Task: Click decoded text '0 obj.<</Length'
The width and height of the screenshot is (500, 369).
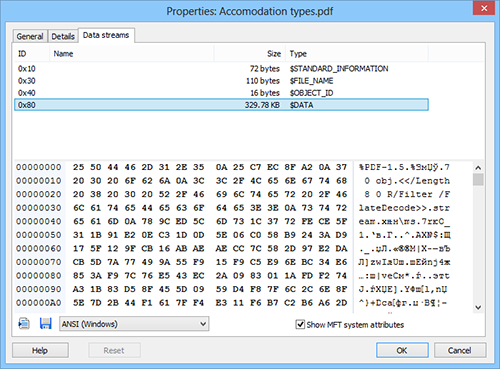Action: pyautogui.click(x=407, y=181)
